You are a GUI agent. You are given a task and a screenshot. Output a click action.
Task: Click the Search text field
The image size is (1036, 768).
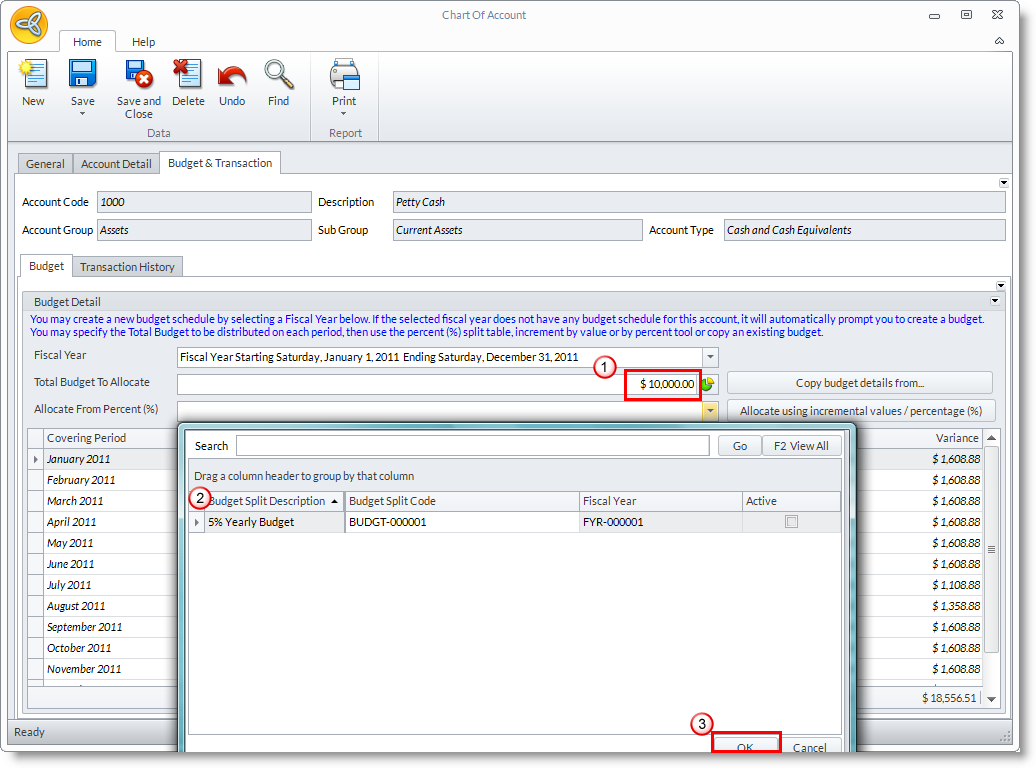coord(472,446)
